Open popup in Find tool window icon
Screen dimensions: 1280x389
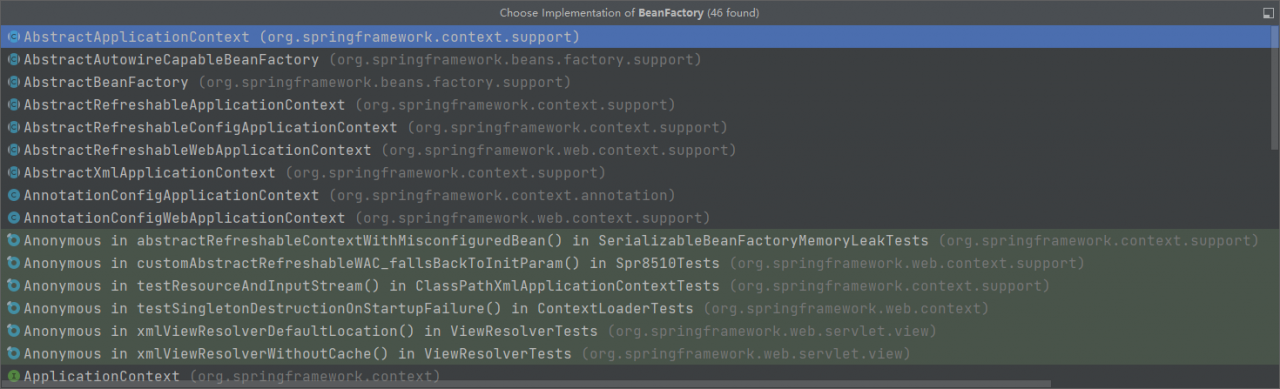1268,13
